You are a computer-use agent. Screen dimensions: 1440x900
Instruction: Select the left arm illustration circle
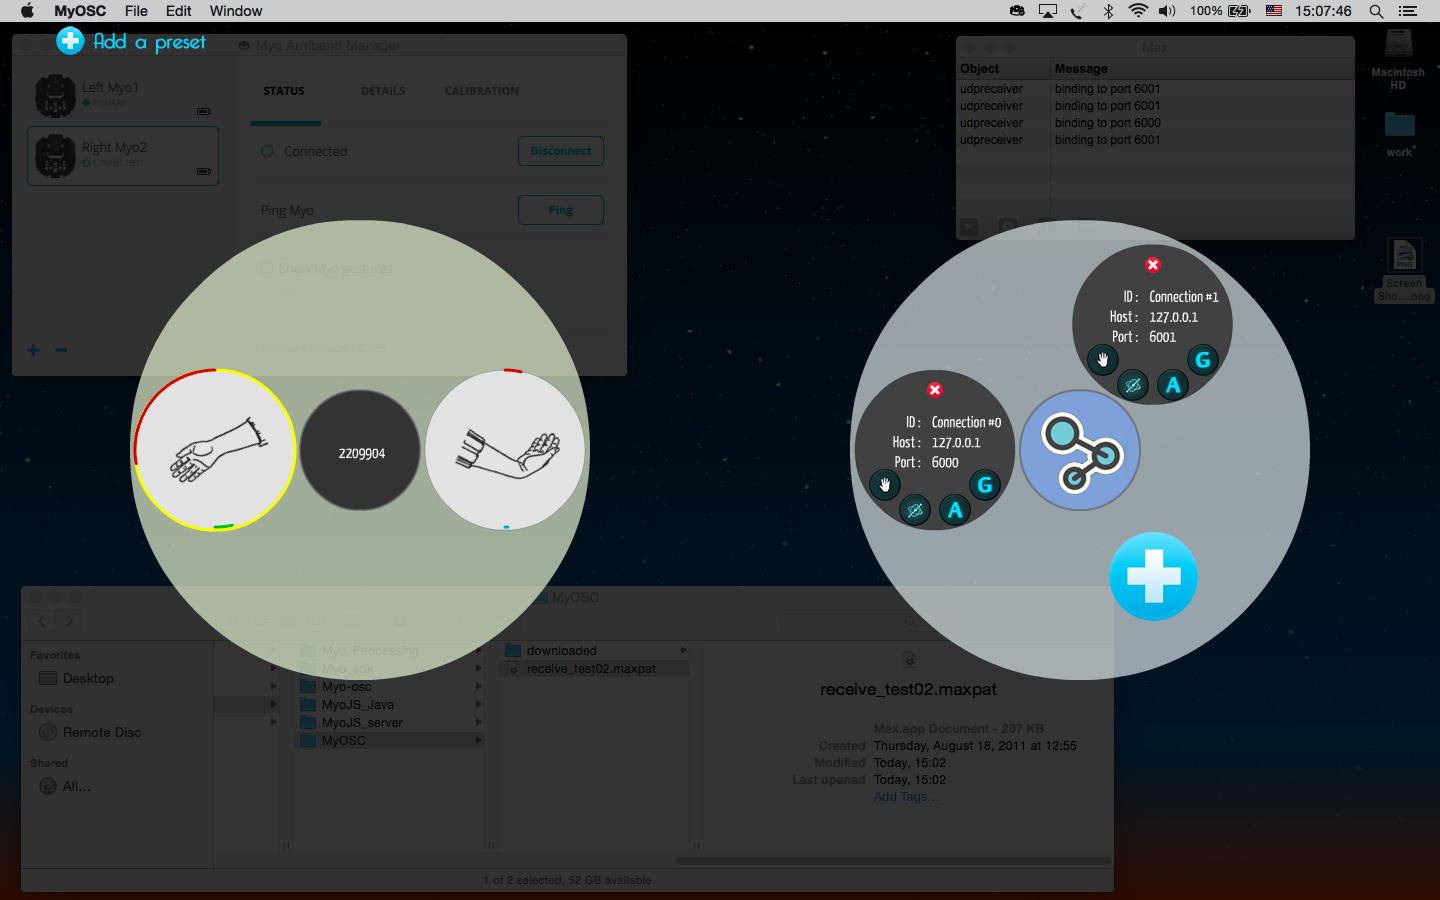215,450
